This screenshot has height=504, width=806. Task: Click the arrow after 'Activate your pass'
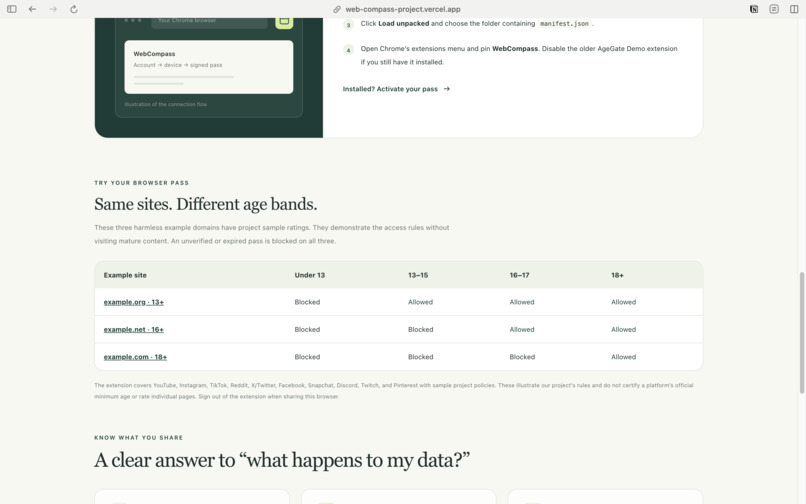[x=447, y=89]
